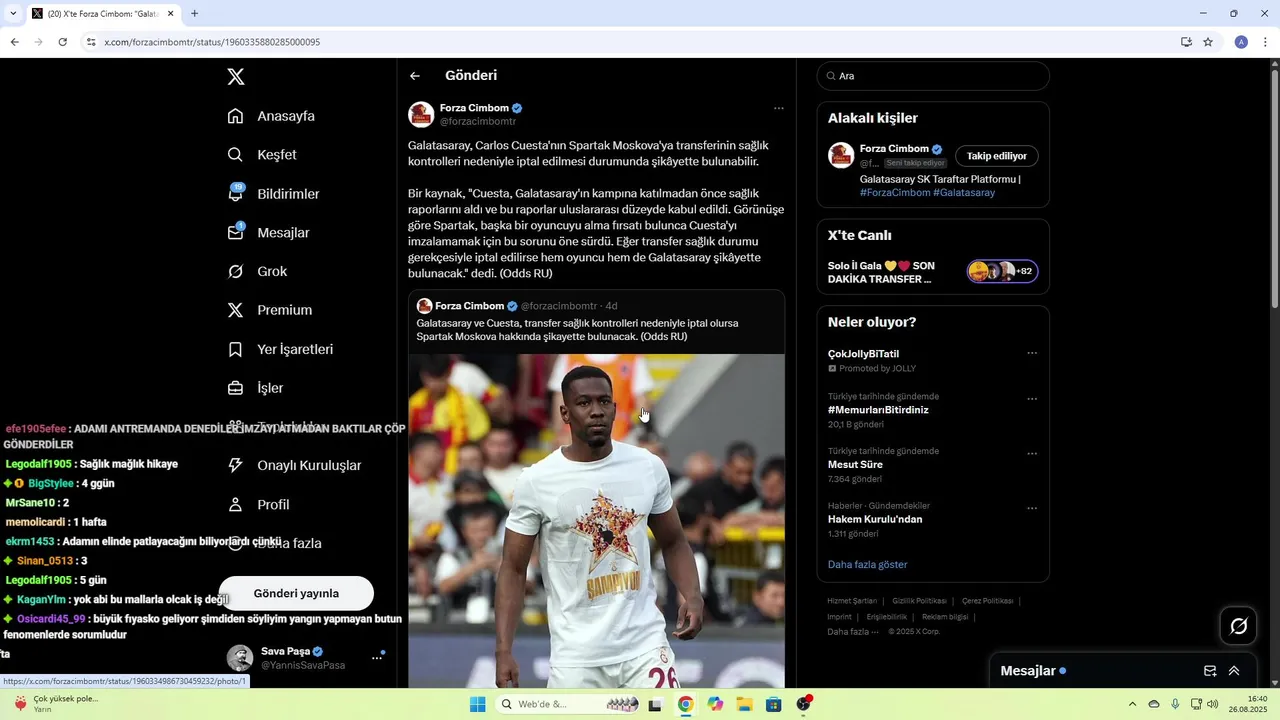Viewport: 1280px width, 720px height.
Task: Toggle the Takip ediliyor follow button
Action: click(x=997, y=156)
